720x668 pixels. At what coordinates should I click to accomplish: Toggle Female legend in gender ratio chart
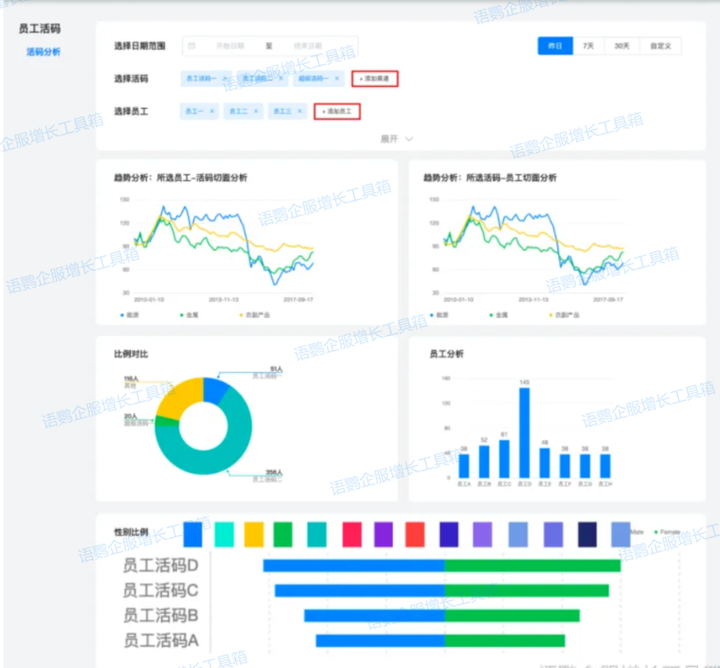[668, 532]
